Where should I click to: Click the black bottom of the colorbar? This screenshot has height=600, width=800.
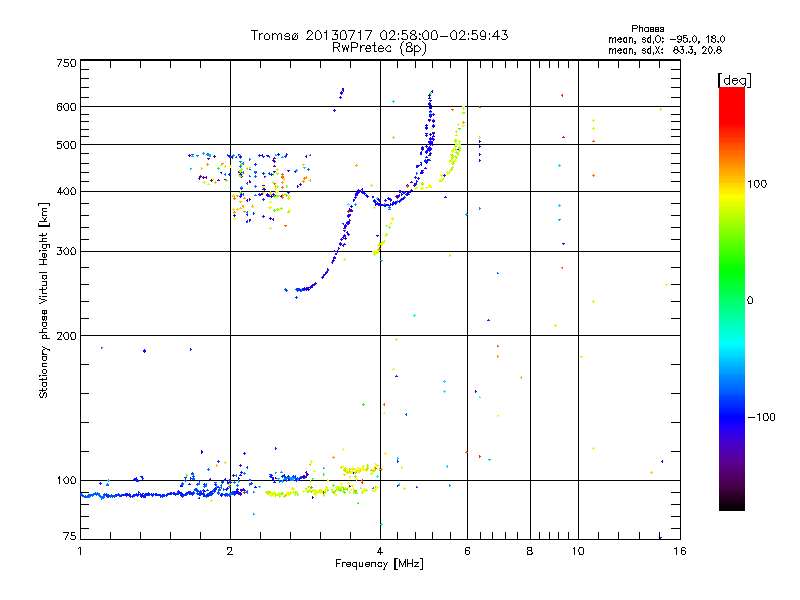732,503
